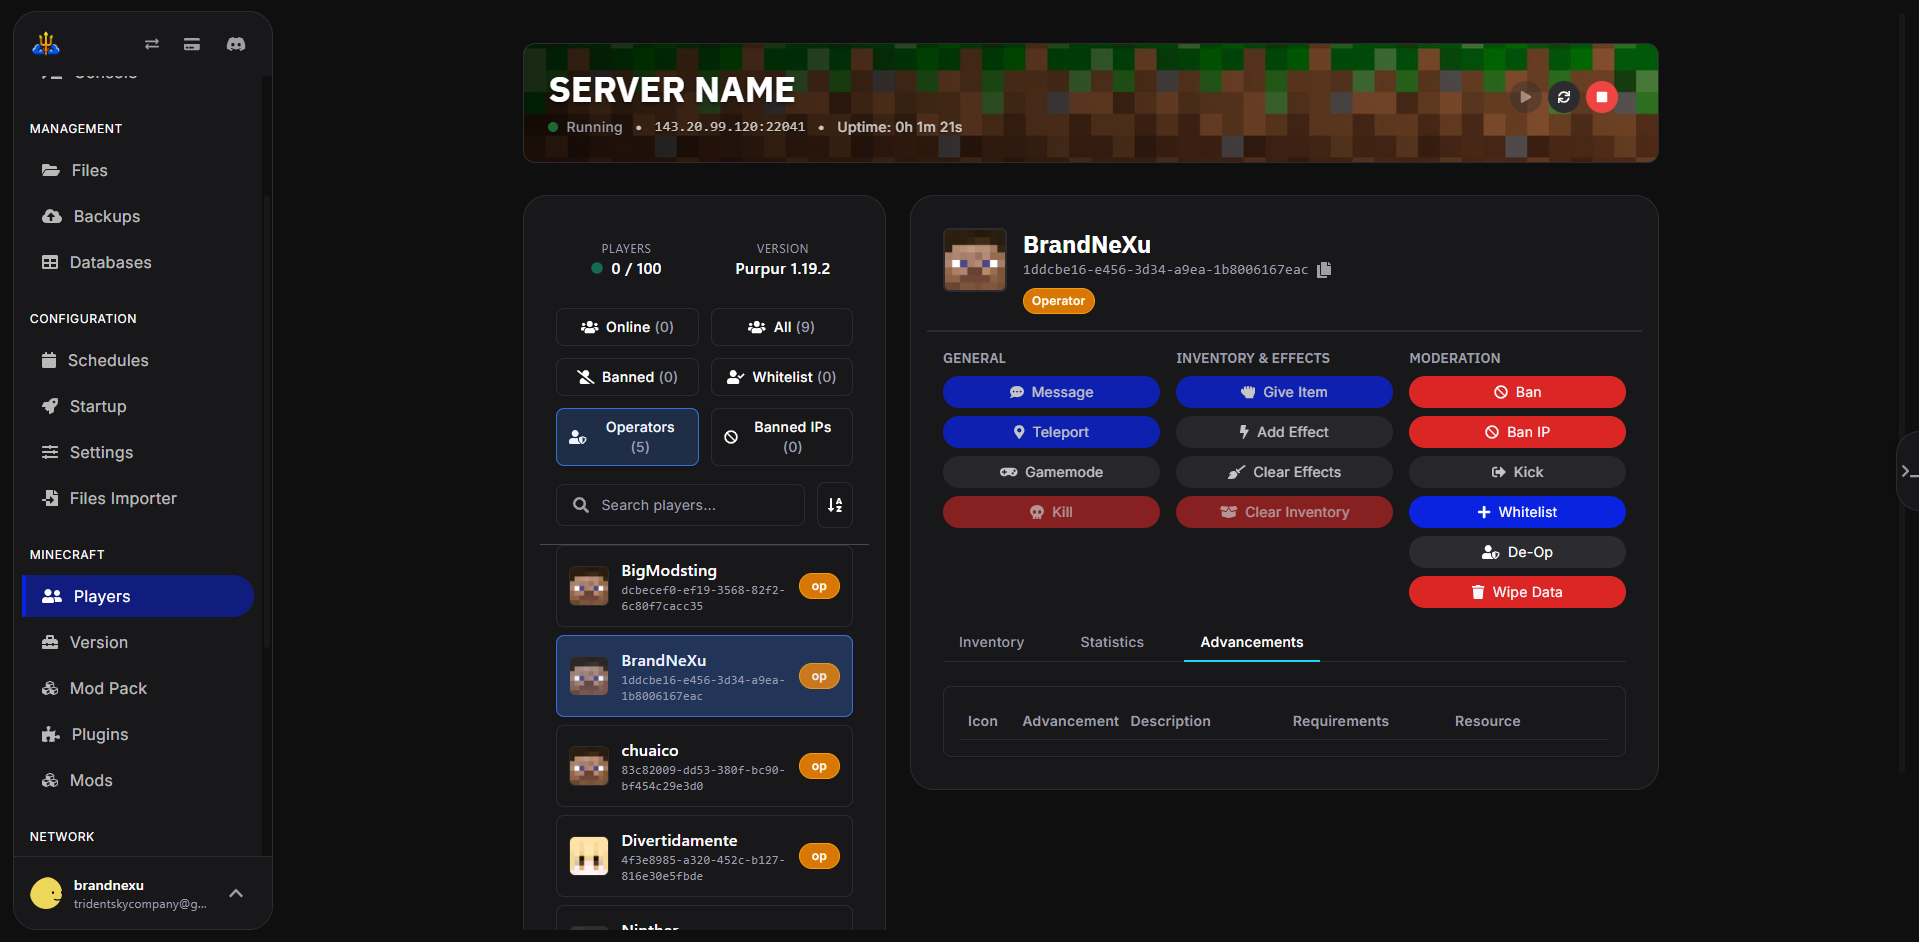The image size is (1919, 942).
Task: Click the Discord icon in the sidebar header
Action: click(236, 44)
